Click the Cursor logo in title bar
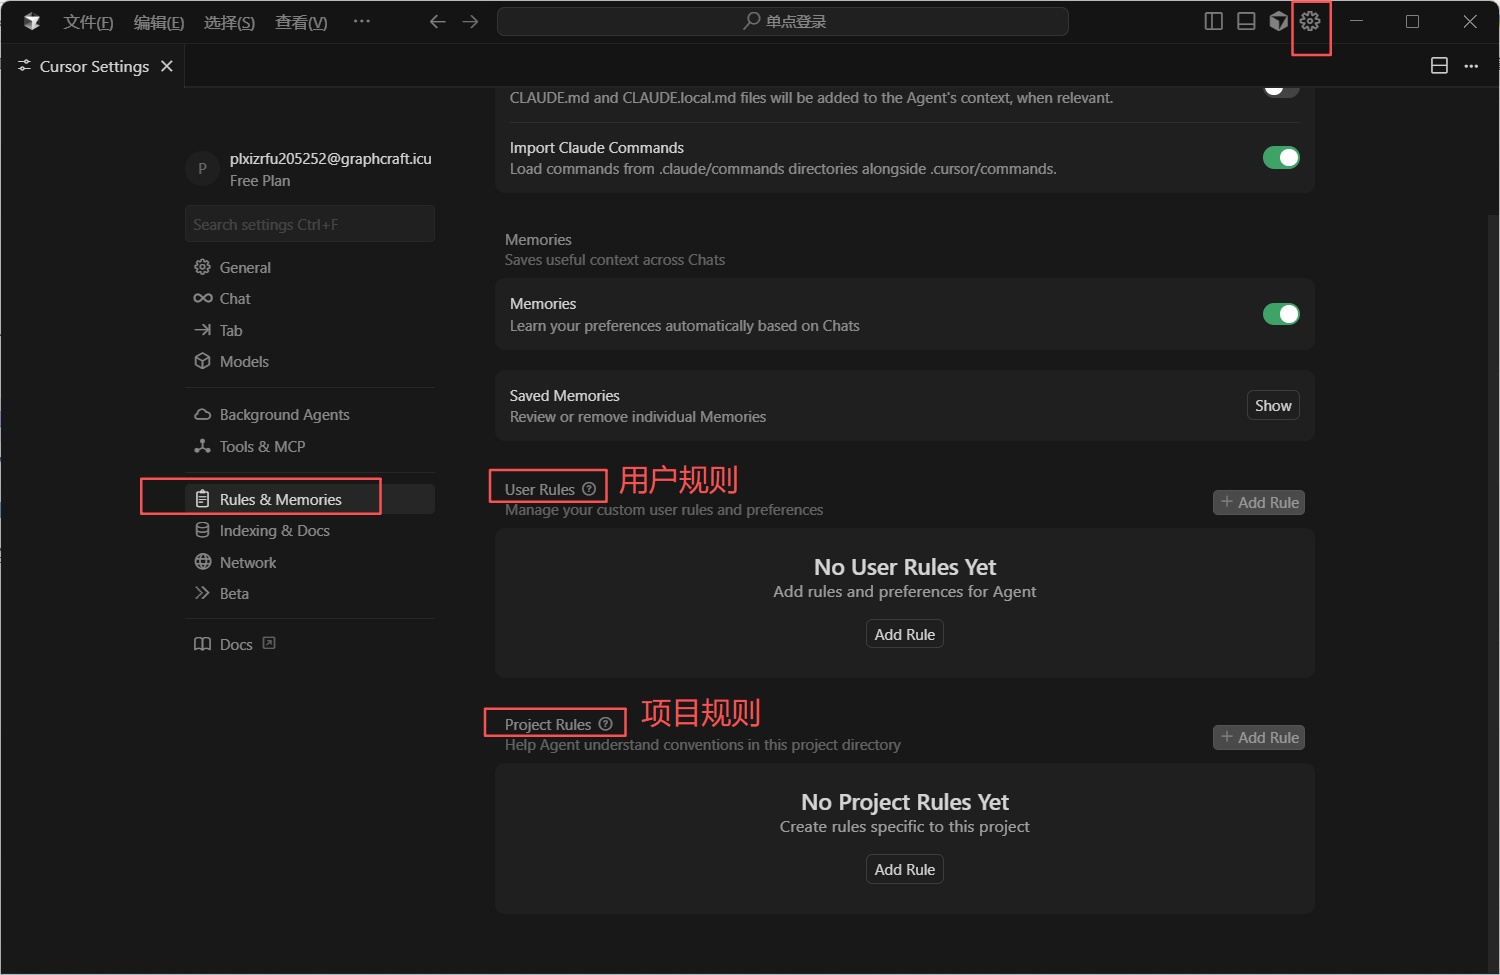The image size is (1500, 975). pos(32,21)
